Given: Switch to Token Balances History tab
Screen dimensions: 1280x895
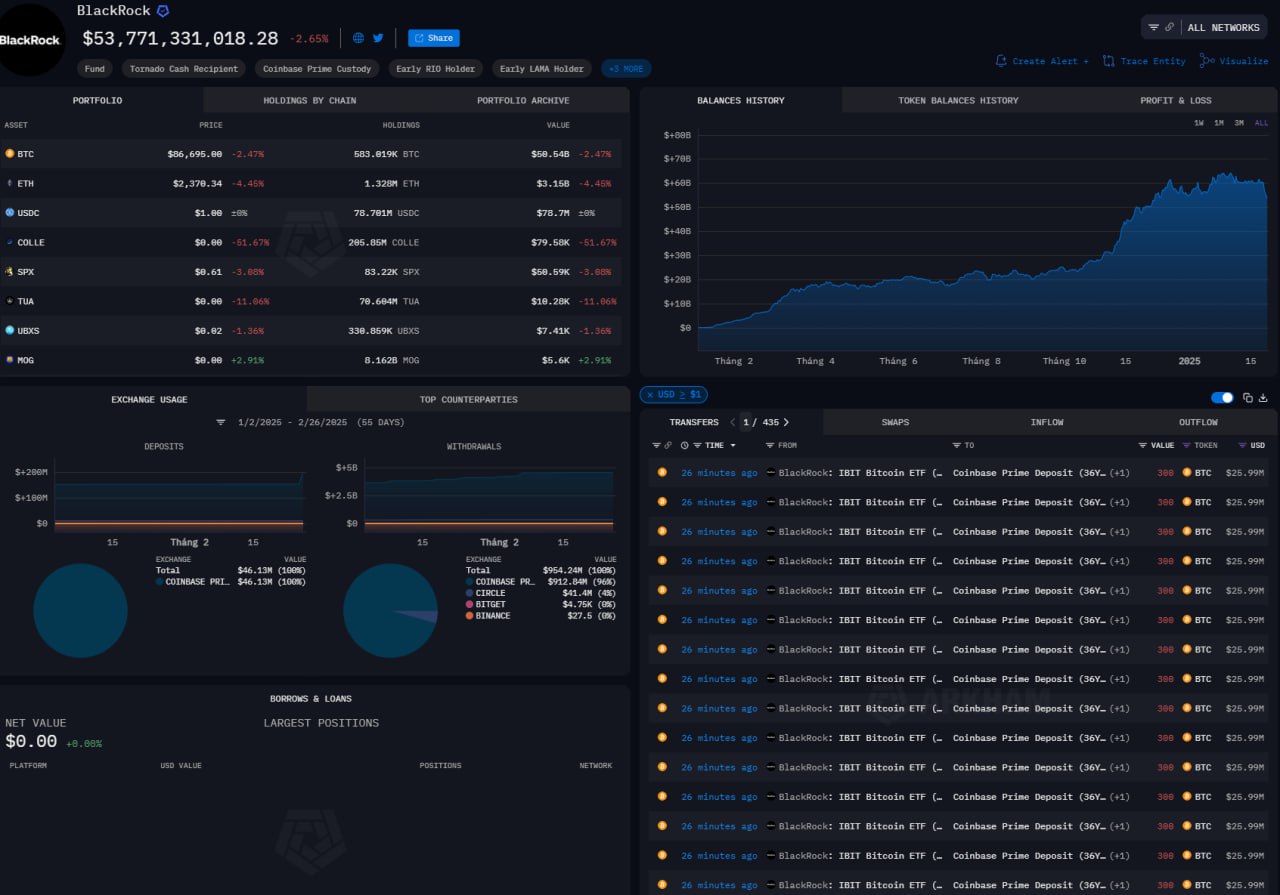Looking at the screenshot, I should pos(958,100).
